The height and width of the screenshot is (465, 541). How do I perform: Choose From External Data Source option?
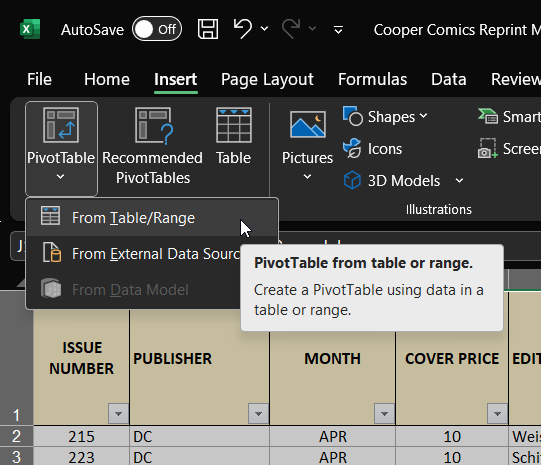coord(134,254)
